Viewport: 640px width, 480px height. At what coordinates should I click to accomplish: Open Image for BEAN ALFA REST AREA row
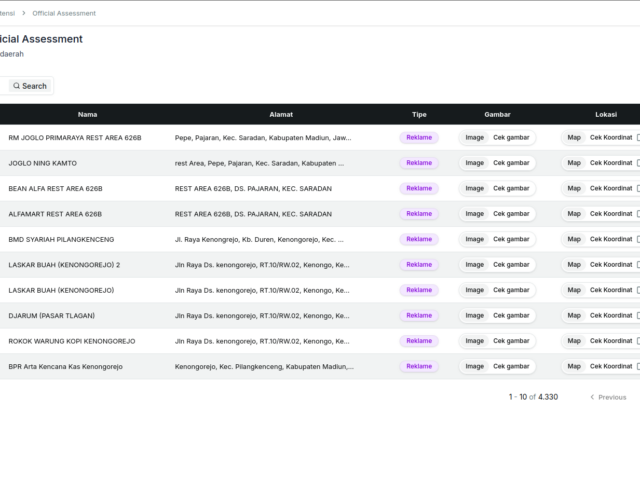474,188
